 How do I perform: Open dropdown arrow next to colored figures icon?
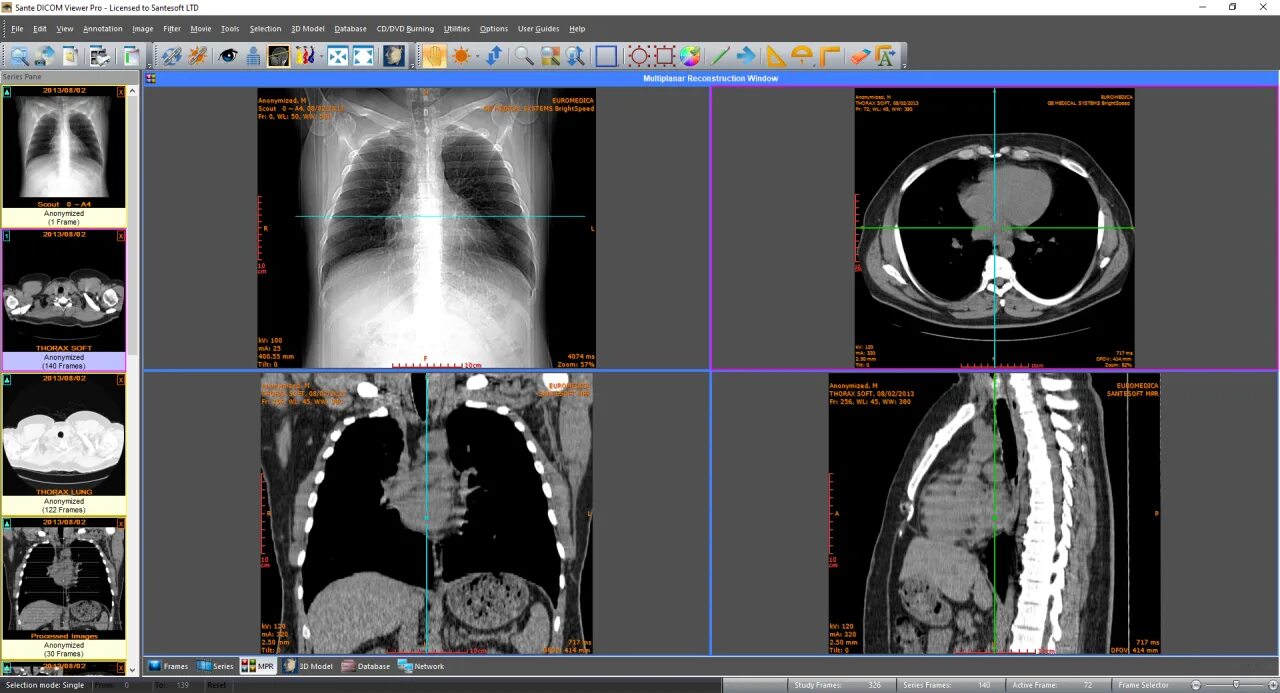click(320, 56)
